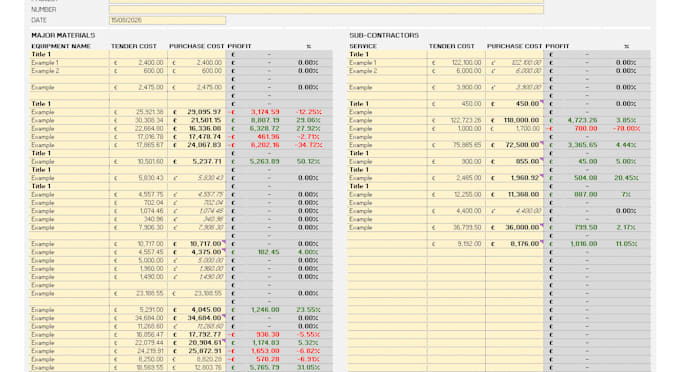680x372 pixels.
Task: Select the percentage cell -70.00%
Action: 627,128
